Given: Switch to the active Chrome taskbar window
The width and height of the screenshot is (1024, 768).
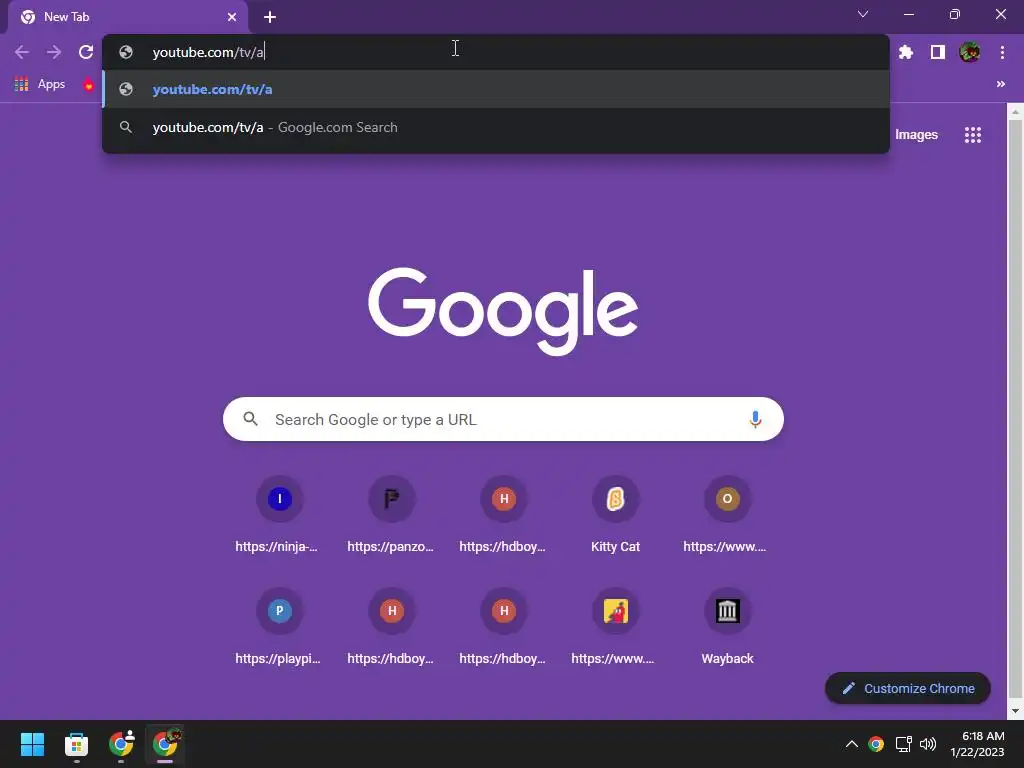Looking at the screenshot, I should pyautogui.click(x=165, y=744).
